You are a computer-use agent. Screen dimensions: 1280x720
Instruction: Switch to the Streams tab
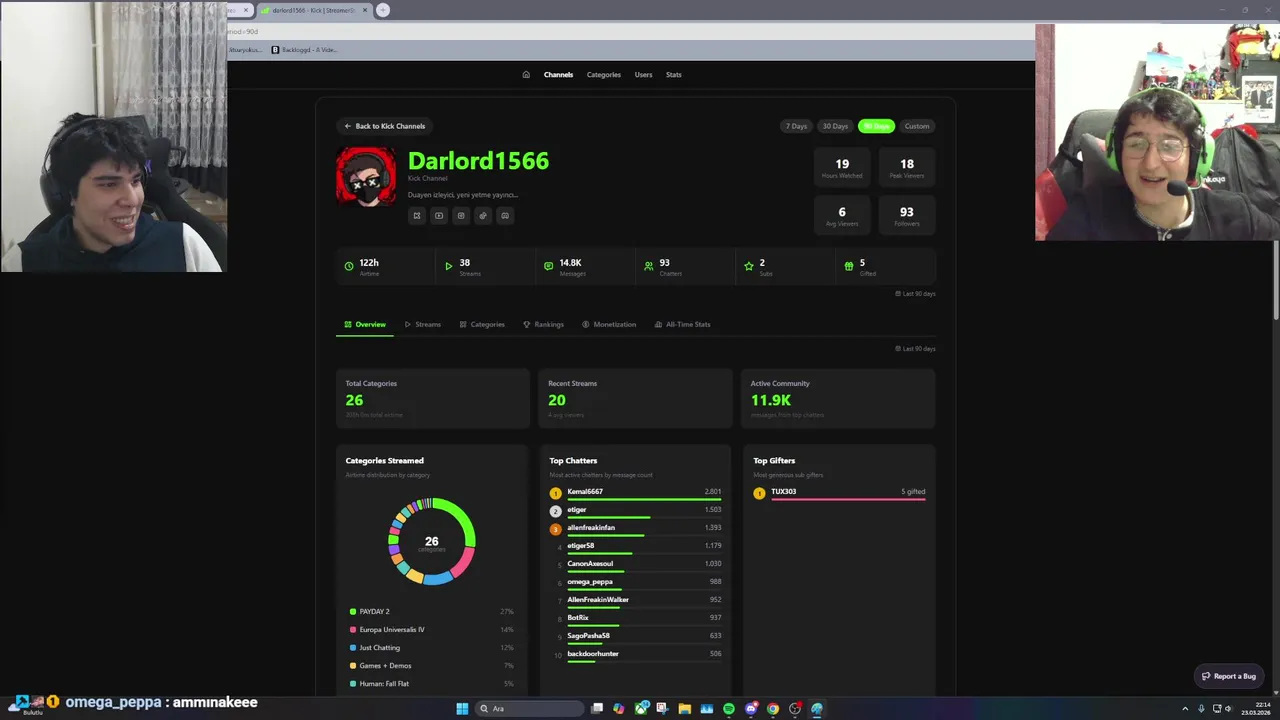click(x=423, y=324)
